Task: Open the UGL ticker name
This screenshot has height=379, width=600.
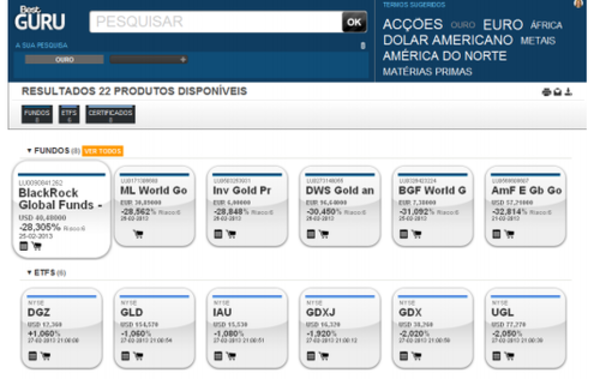Action: click(502, 312)
